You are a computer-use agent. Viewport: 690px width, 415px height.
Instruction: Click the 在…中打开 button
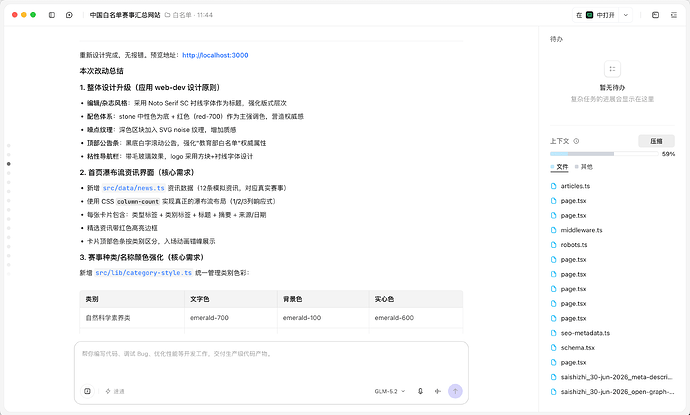[596, 15]
